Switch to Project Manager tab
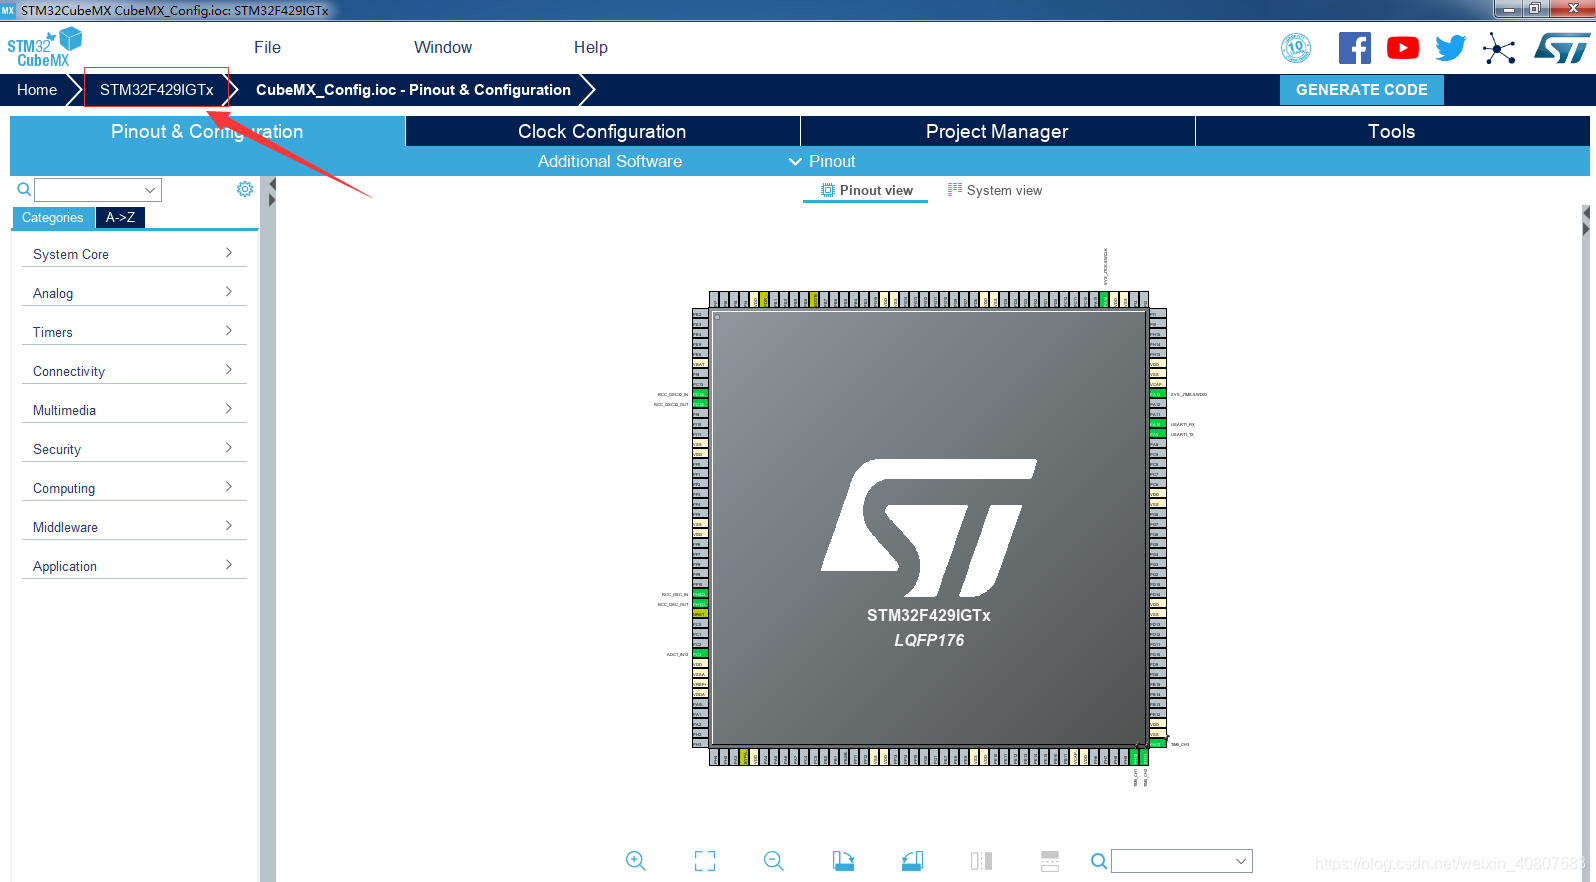 [997, 131]
